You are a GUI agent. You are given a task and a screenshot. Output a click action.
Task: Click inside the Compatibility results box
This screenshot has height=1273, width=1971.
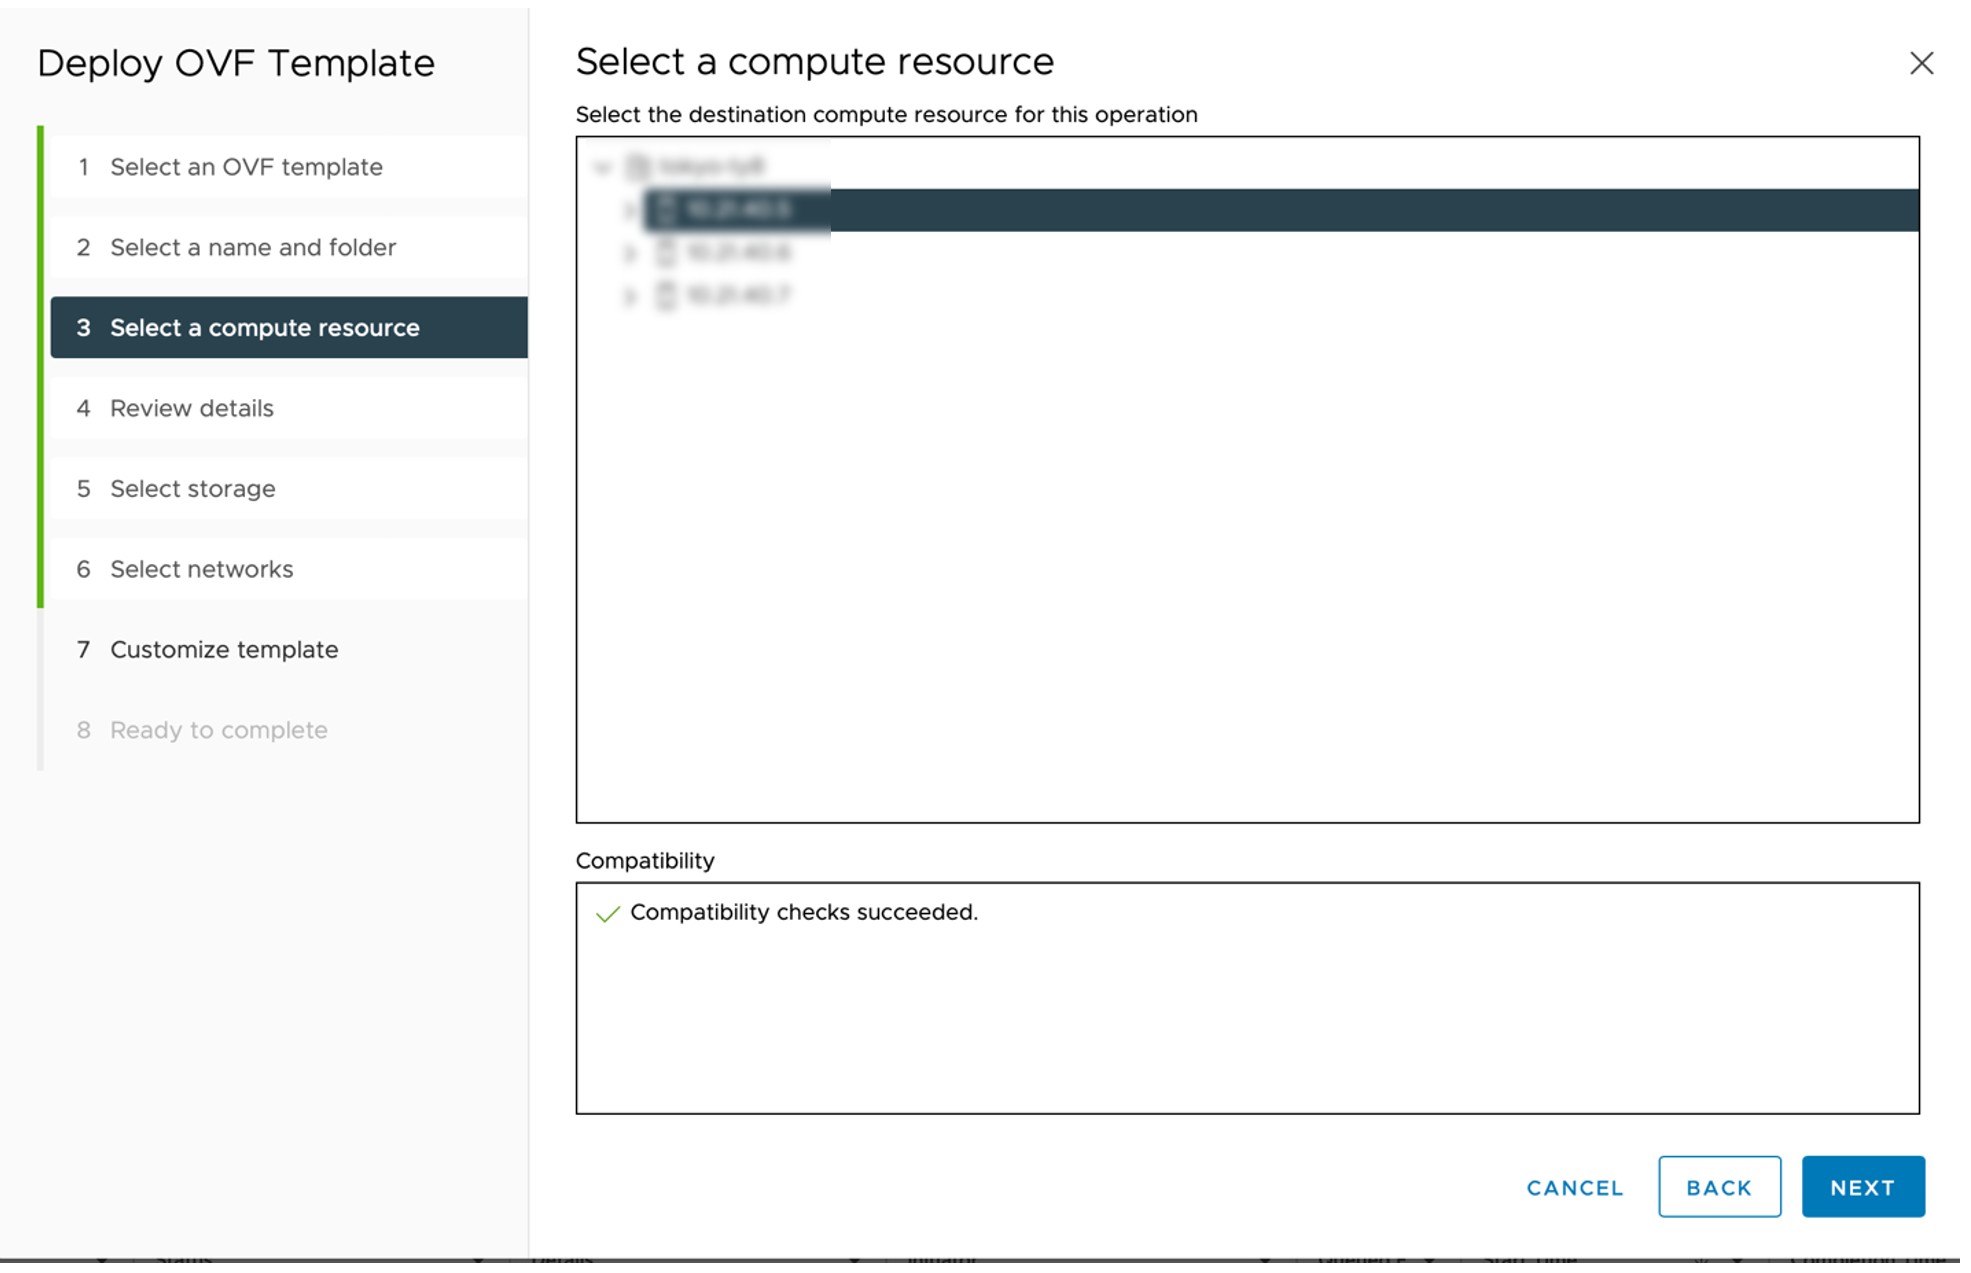point(1250,1000)
